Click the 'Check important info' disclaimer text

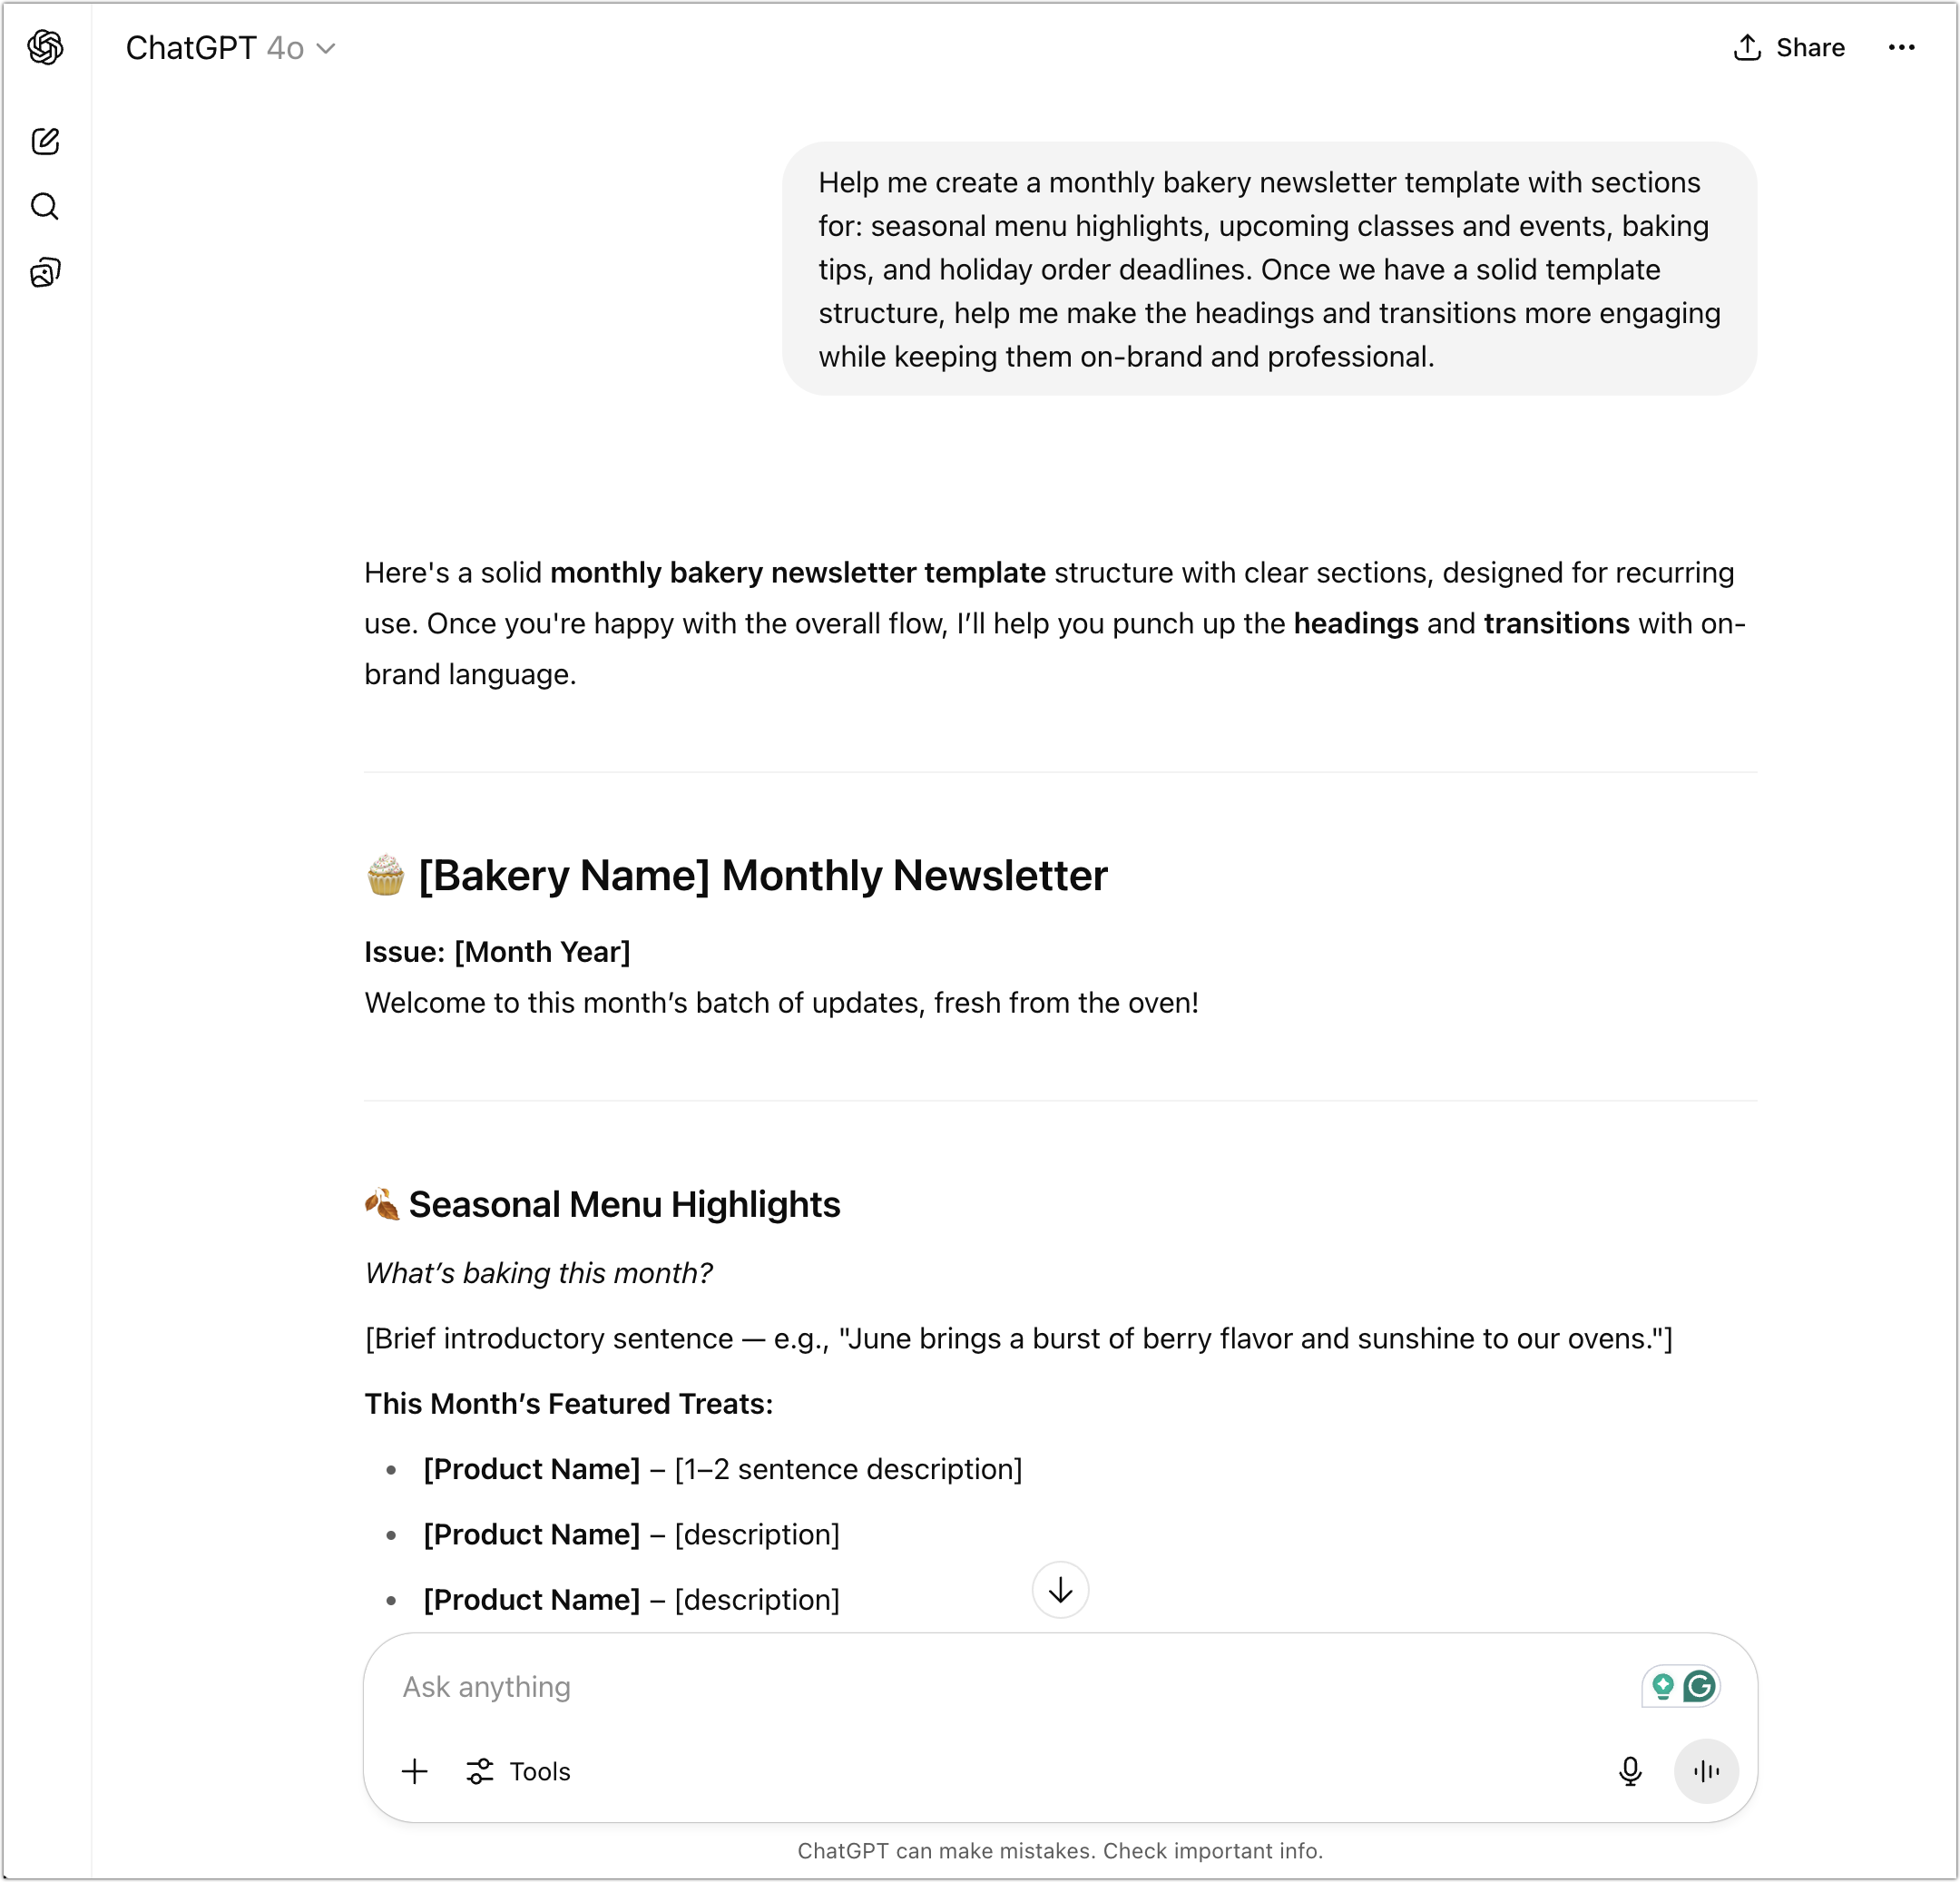[1212, 1851]
